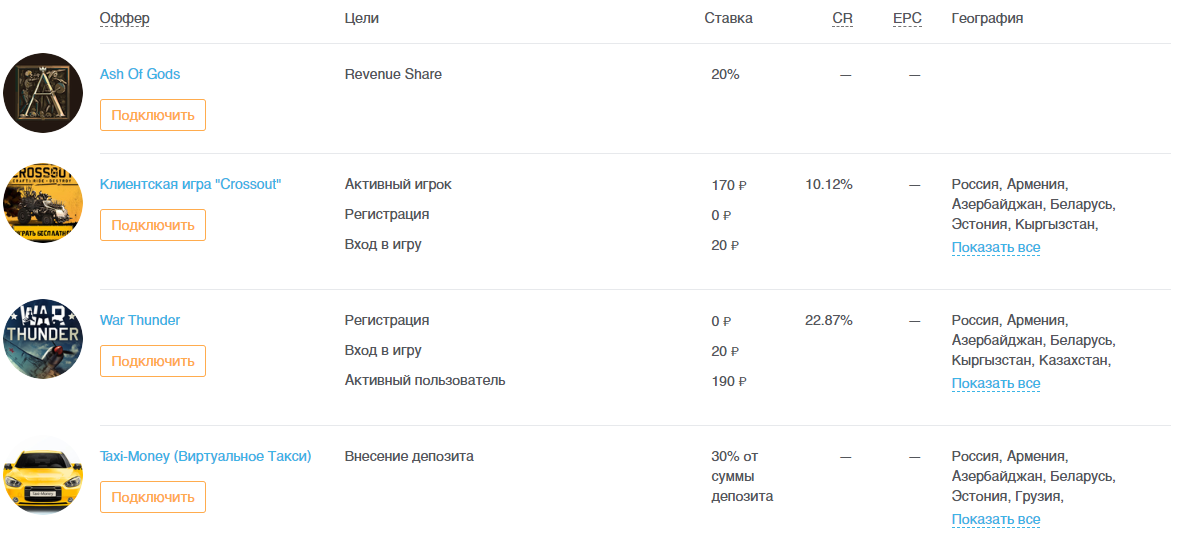This screenshot has width=1178, height=548.
Task: Click the Crossout game logo thumbnail
Action: coord(43,203)
